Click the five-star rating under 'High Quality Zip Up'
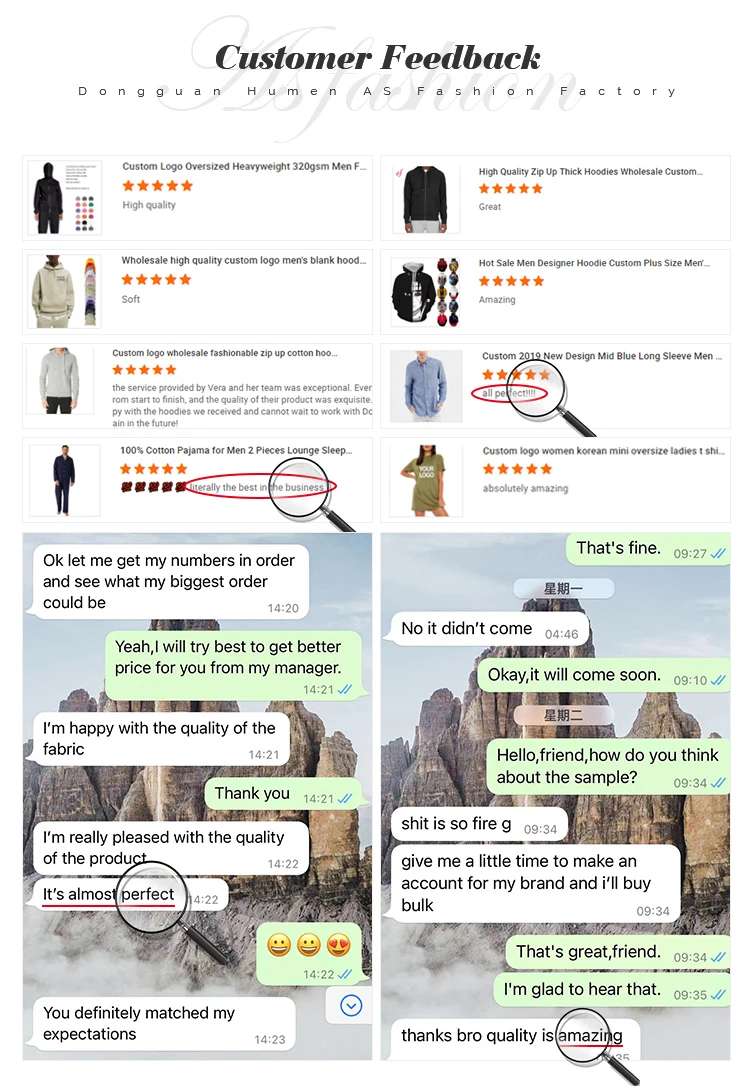 click(x=510, y=189)
